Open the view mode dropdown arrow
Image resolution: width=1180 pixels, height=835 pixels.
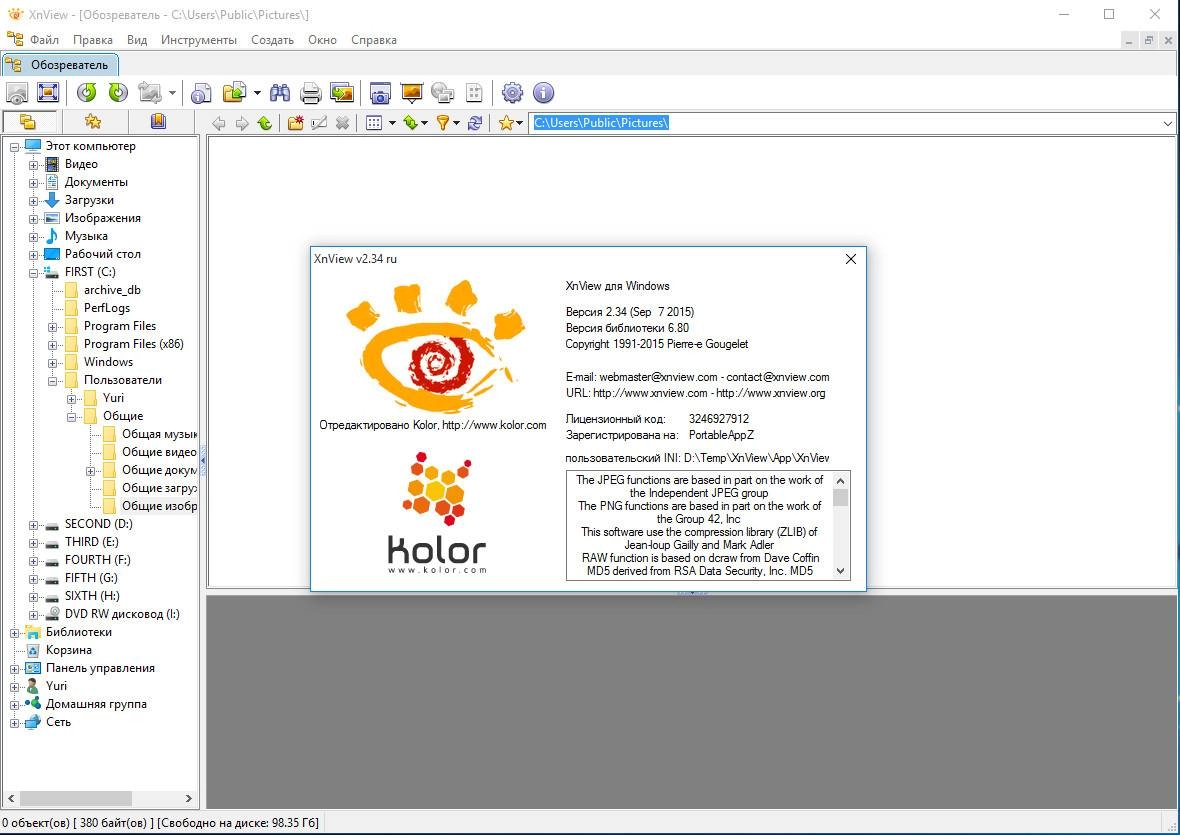point(392,123)
